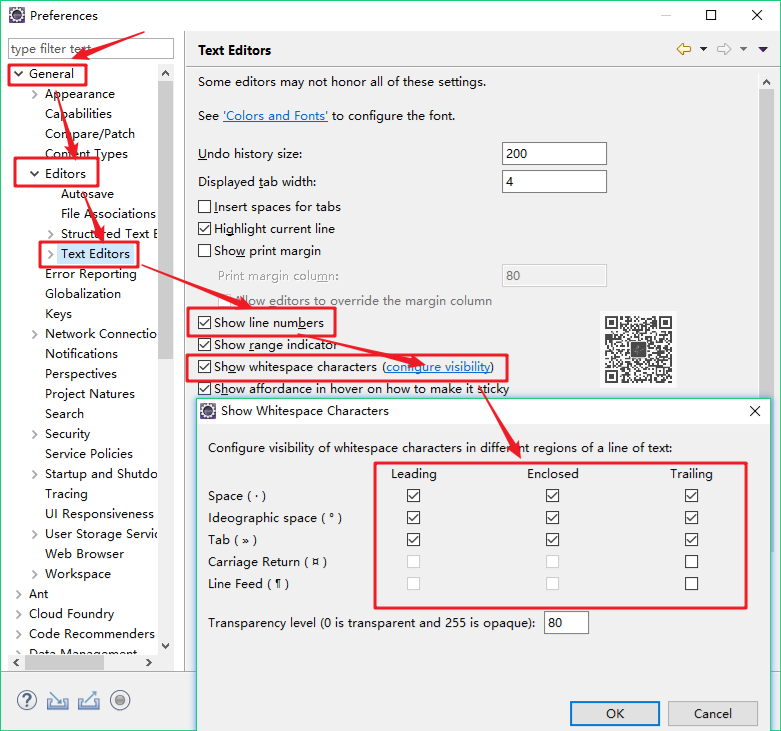The height and width of the screenshot is (731, 781).
Task: Select File Associations tree item
Action: pos(108,214)
